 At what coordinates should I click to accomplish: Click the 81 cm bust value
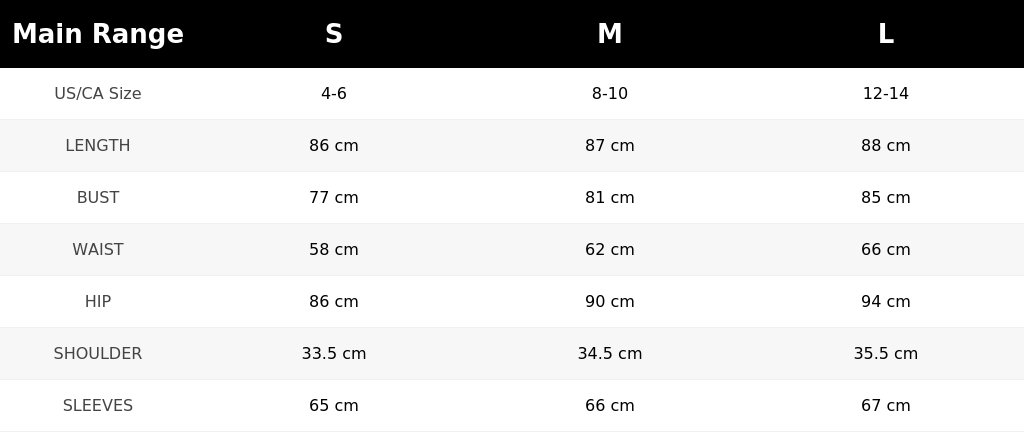609,198
